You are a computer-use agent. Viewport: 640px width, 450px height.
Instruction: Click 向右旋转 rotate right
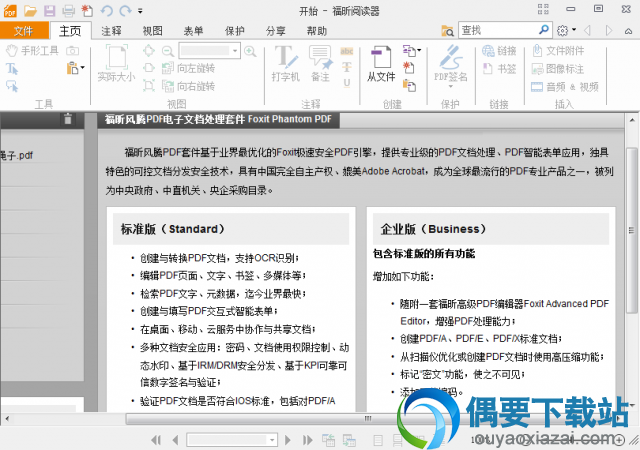(x=188, y=86)
